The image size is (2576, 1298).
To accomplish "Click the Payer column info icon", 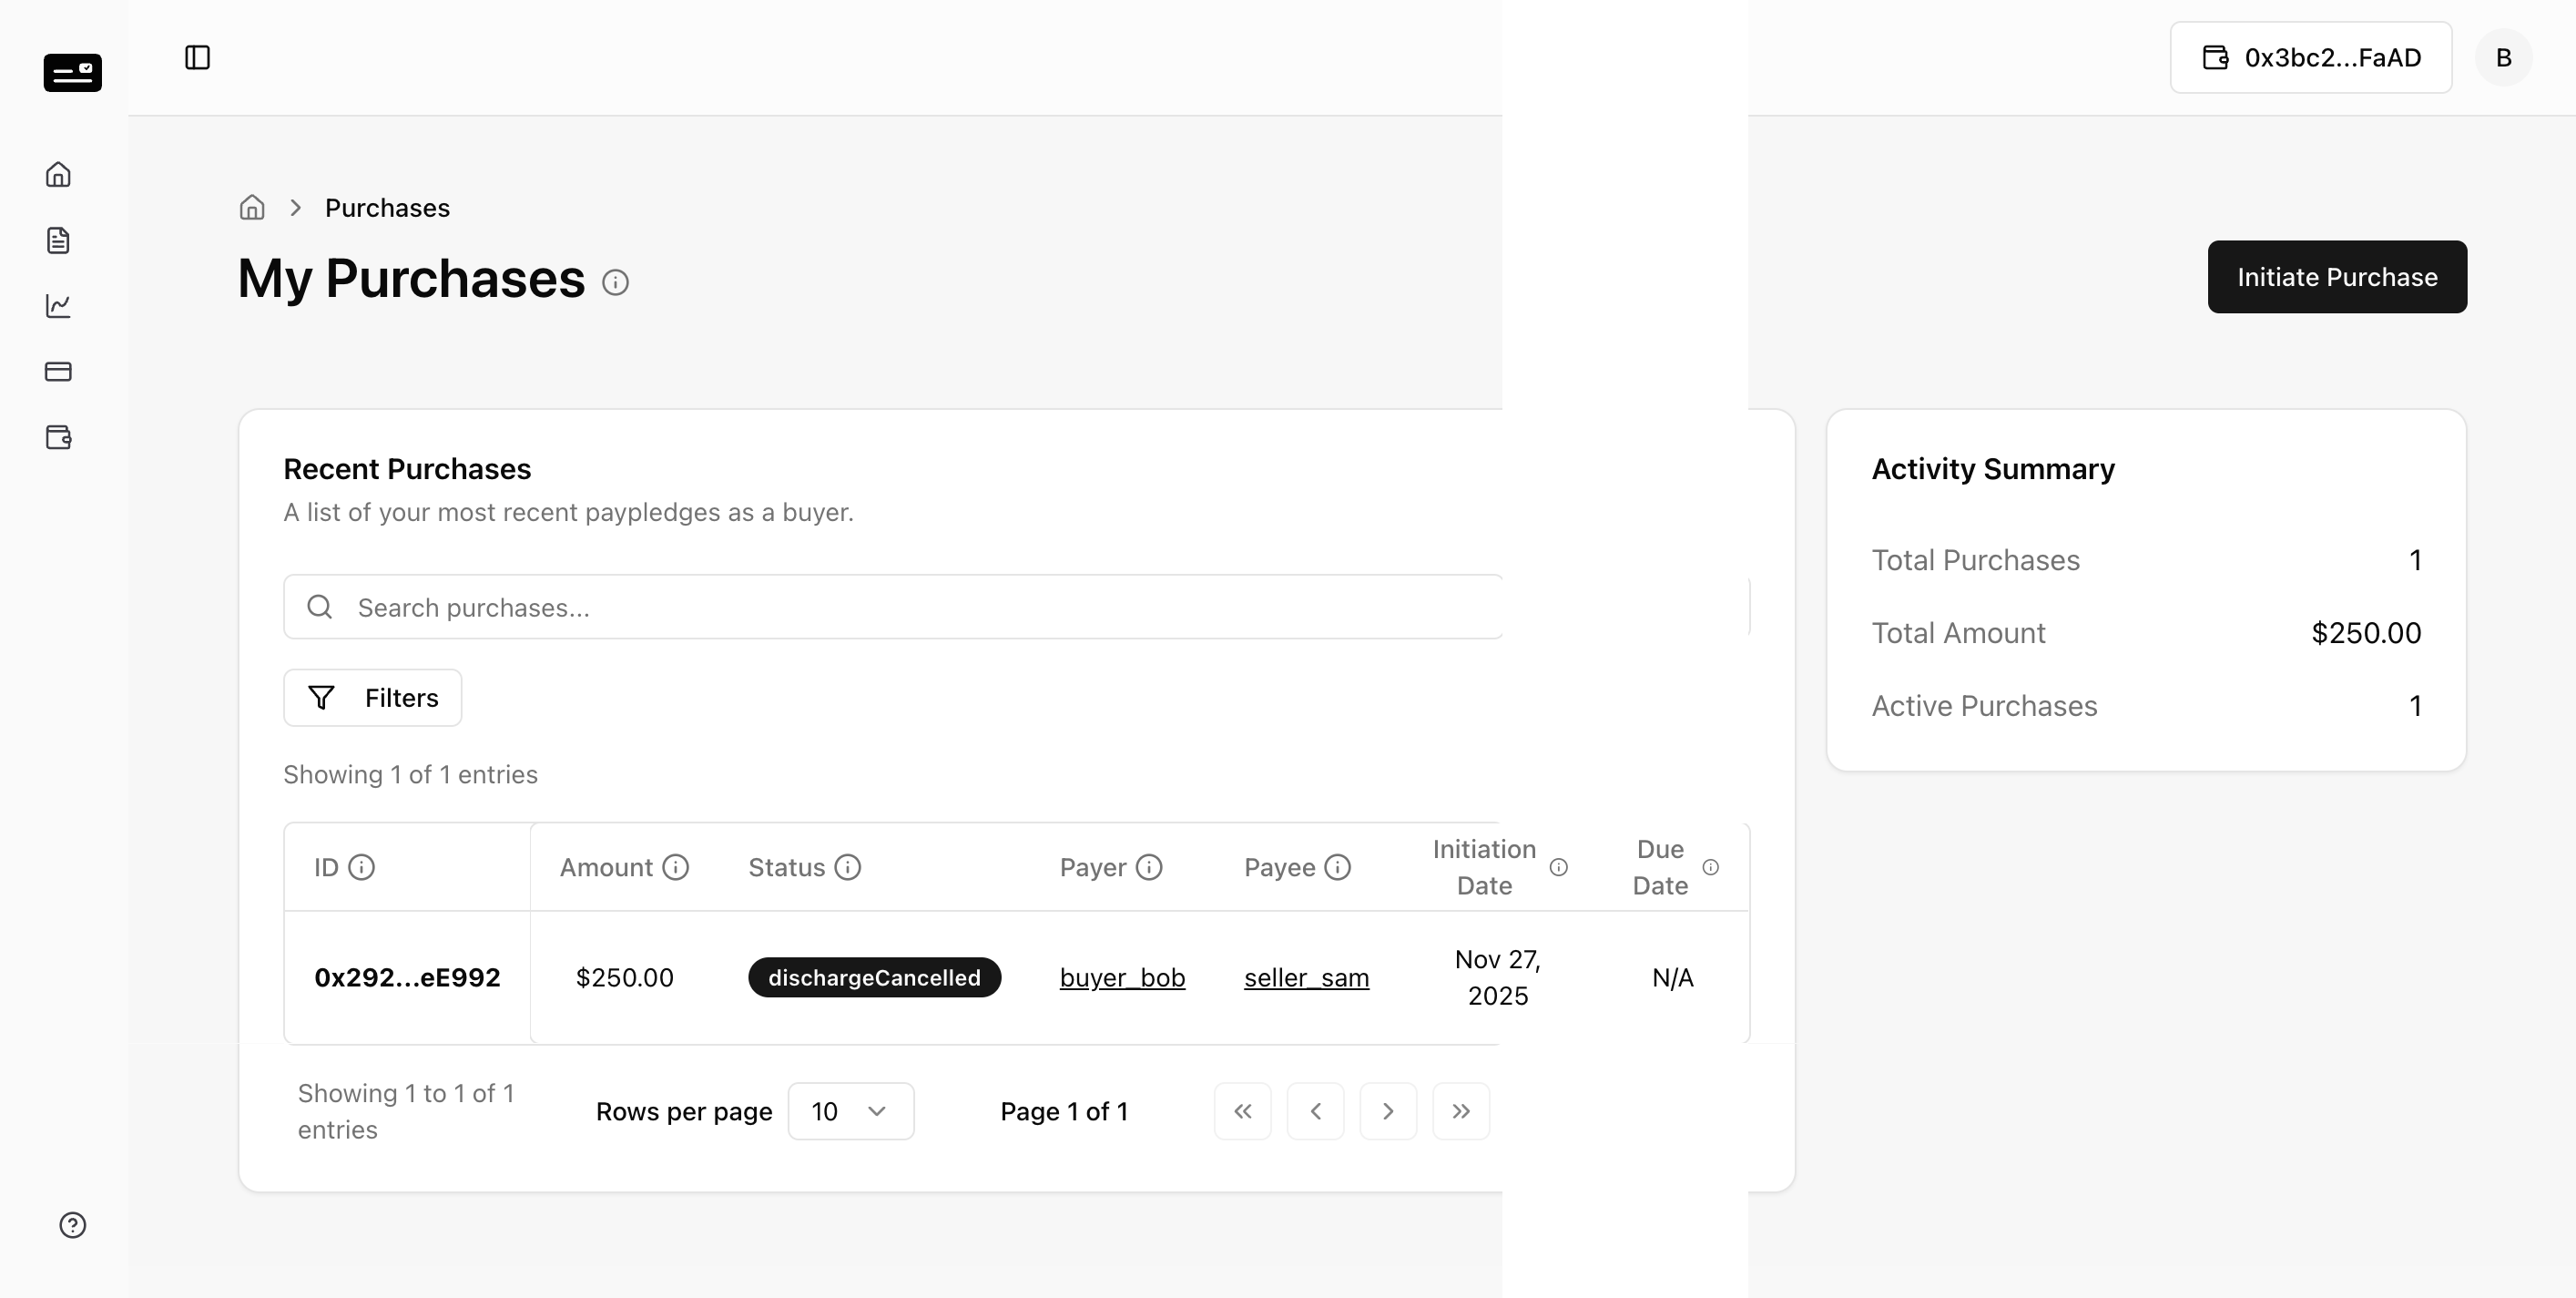I will (1149, 867).
